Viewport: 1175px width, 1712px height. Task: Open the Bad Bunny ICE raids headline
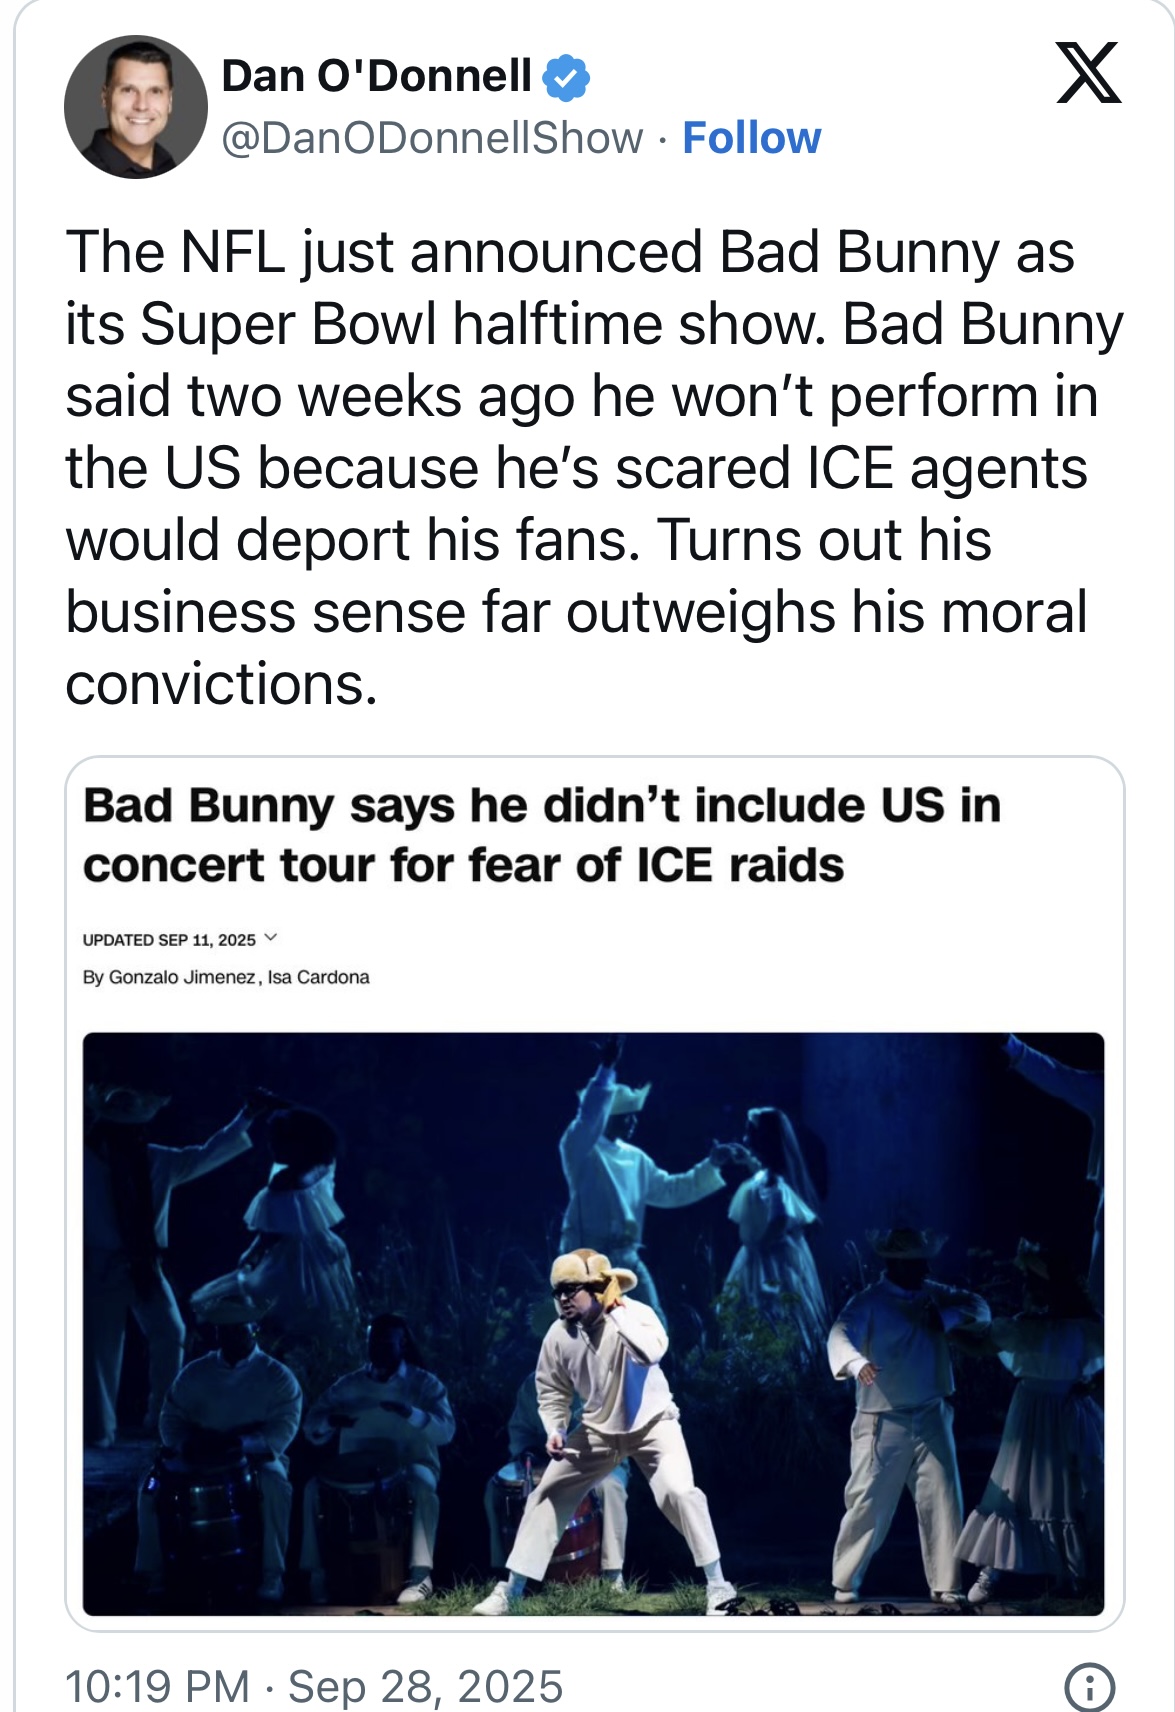[541, 835]
